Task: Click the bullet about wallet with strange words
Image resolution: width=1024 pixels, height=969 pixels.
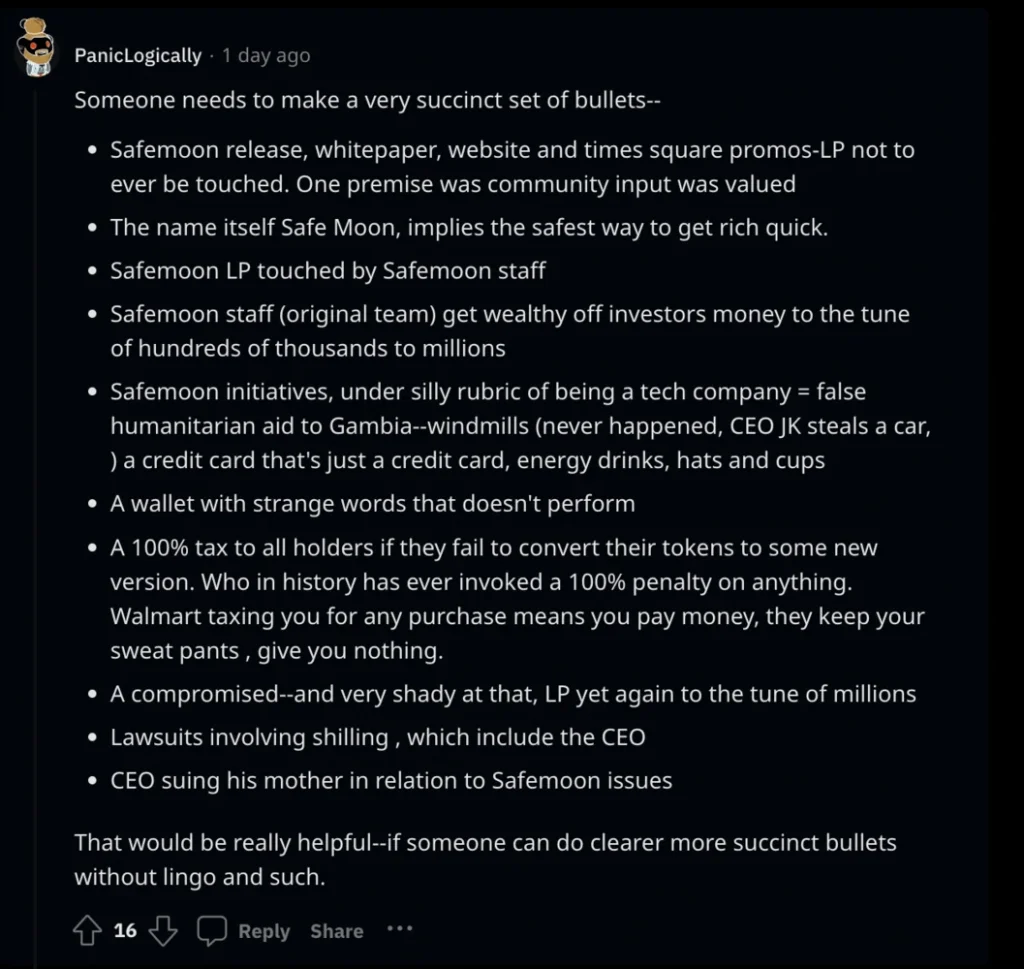Action: 372,503
